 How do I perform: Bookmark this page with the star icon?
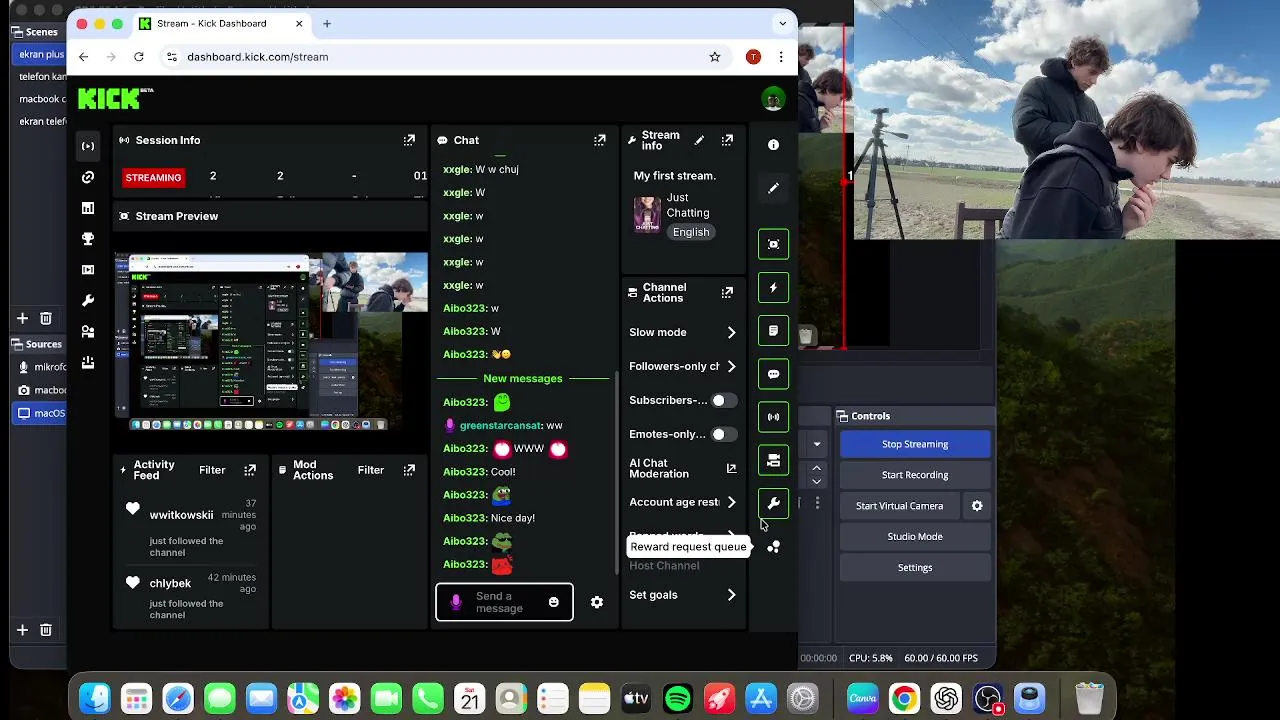715,57
